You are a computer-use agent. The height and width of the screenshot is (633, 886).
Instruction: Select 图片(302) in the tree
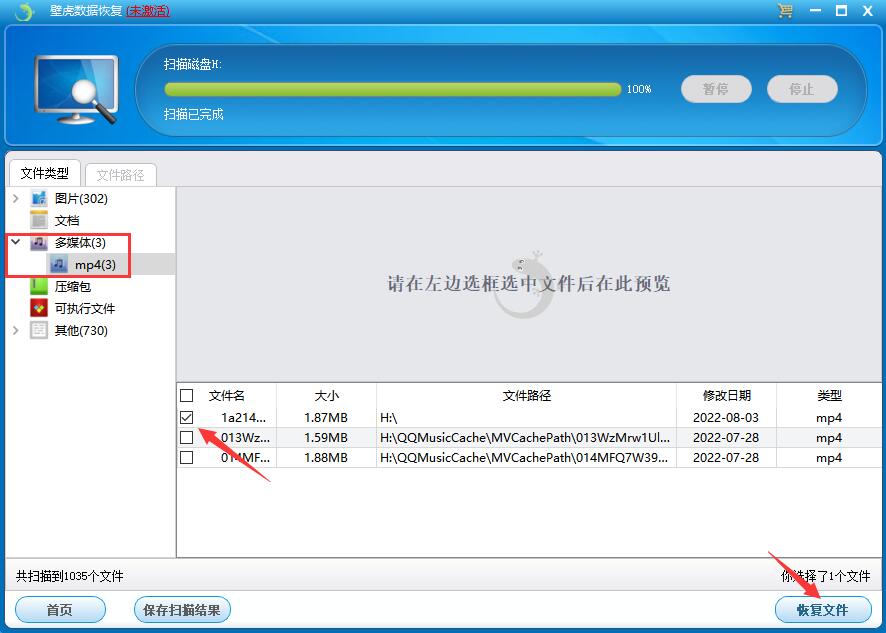click(81, 198)
